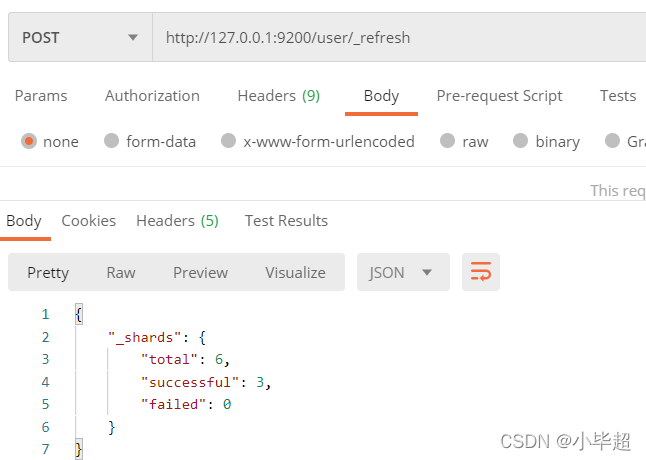Switch response view to Raw
This screenshot has height=460, width=646.
(x=121, y=273)
